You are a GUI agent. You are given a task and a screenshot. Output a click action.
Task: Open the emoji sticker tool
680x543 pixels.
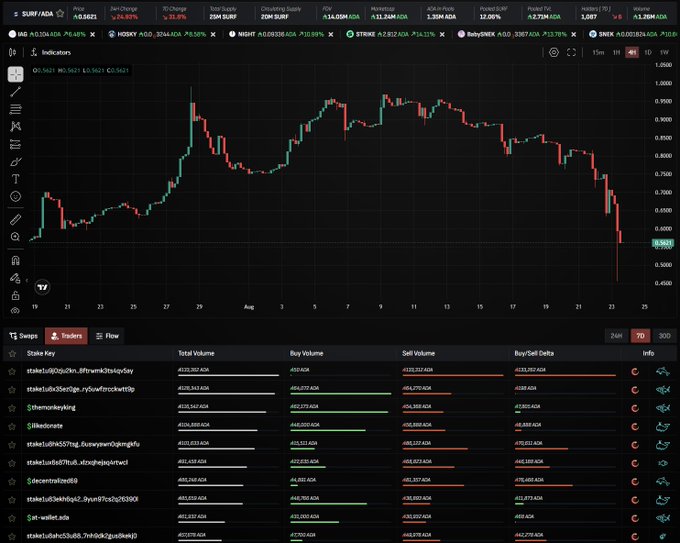click(x=16, y=196)
